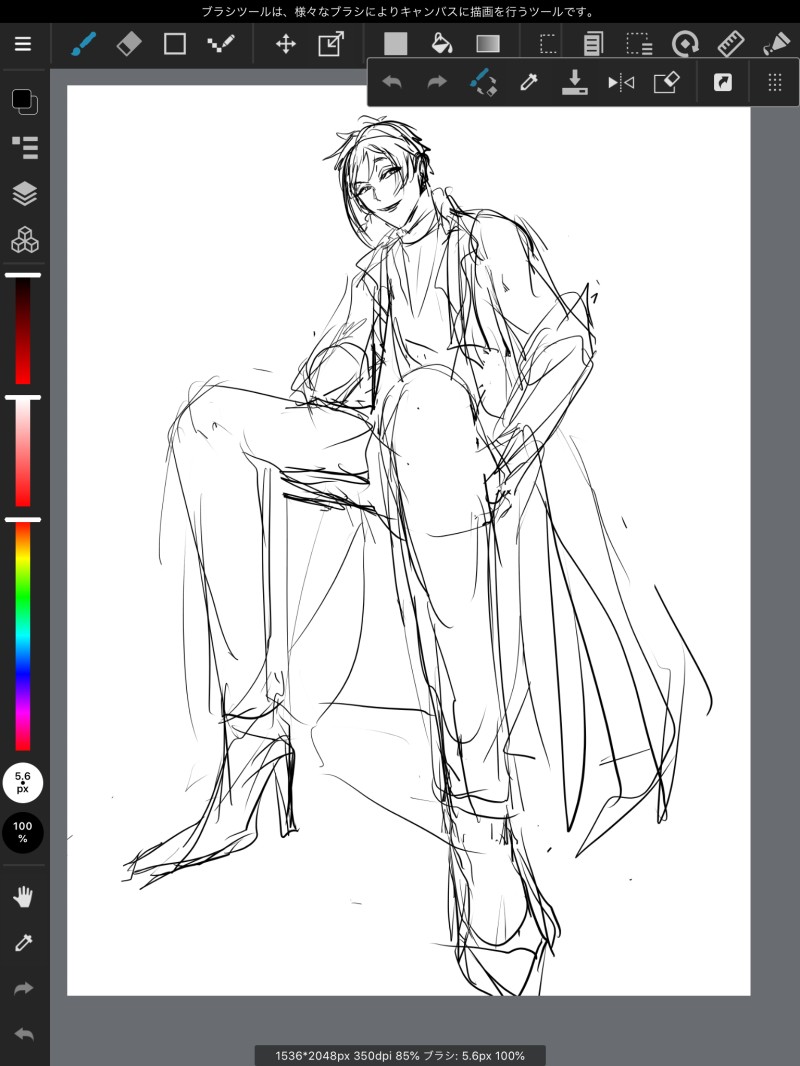Select the Bucket fill tool

[442, 44]
